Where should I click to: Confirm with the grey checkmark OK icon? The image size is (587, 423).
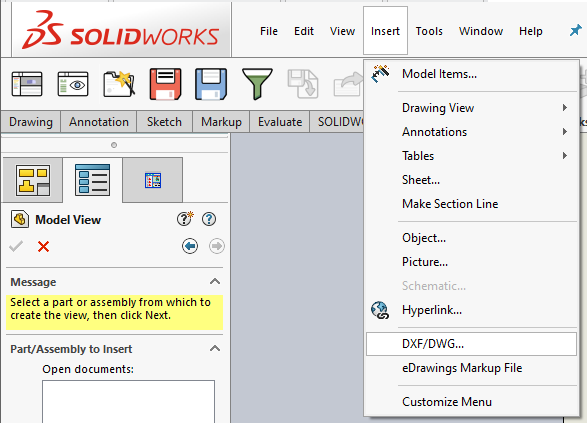pos(16,246)
